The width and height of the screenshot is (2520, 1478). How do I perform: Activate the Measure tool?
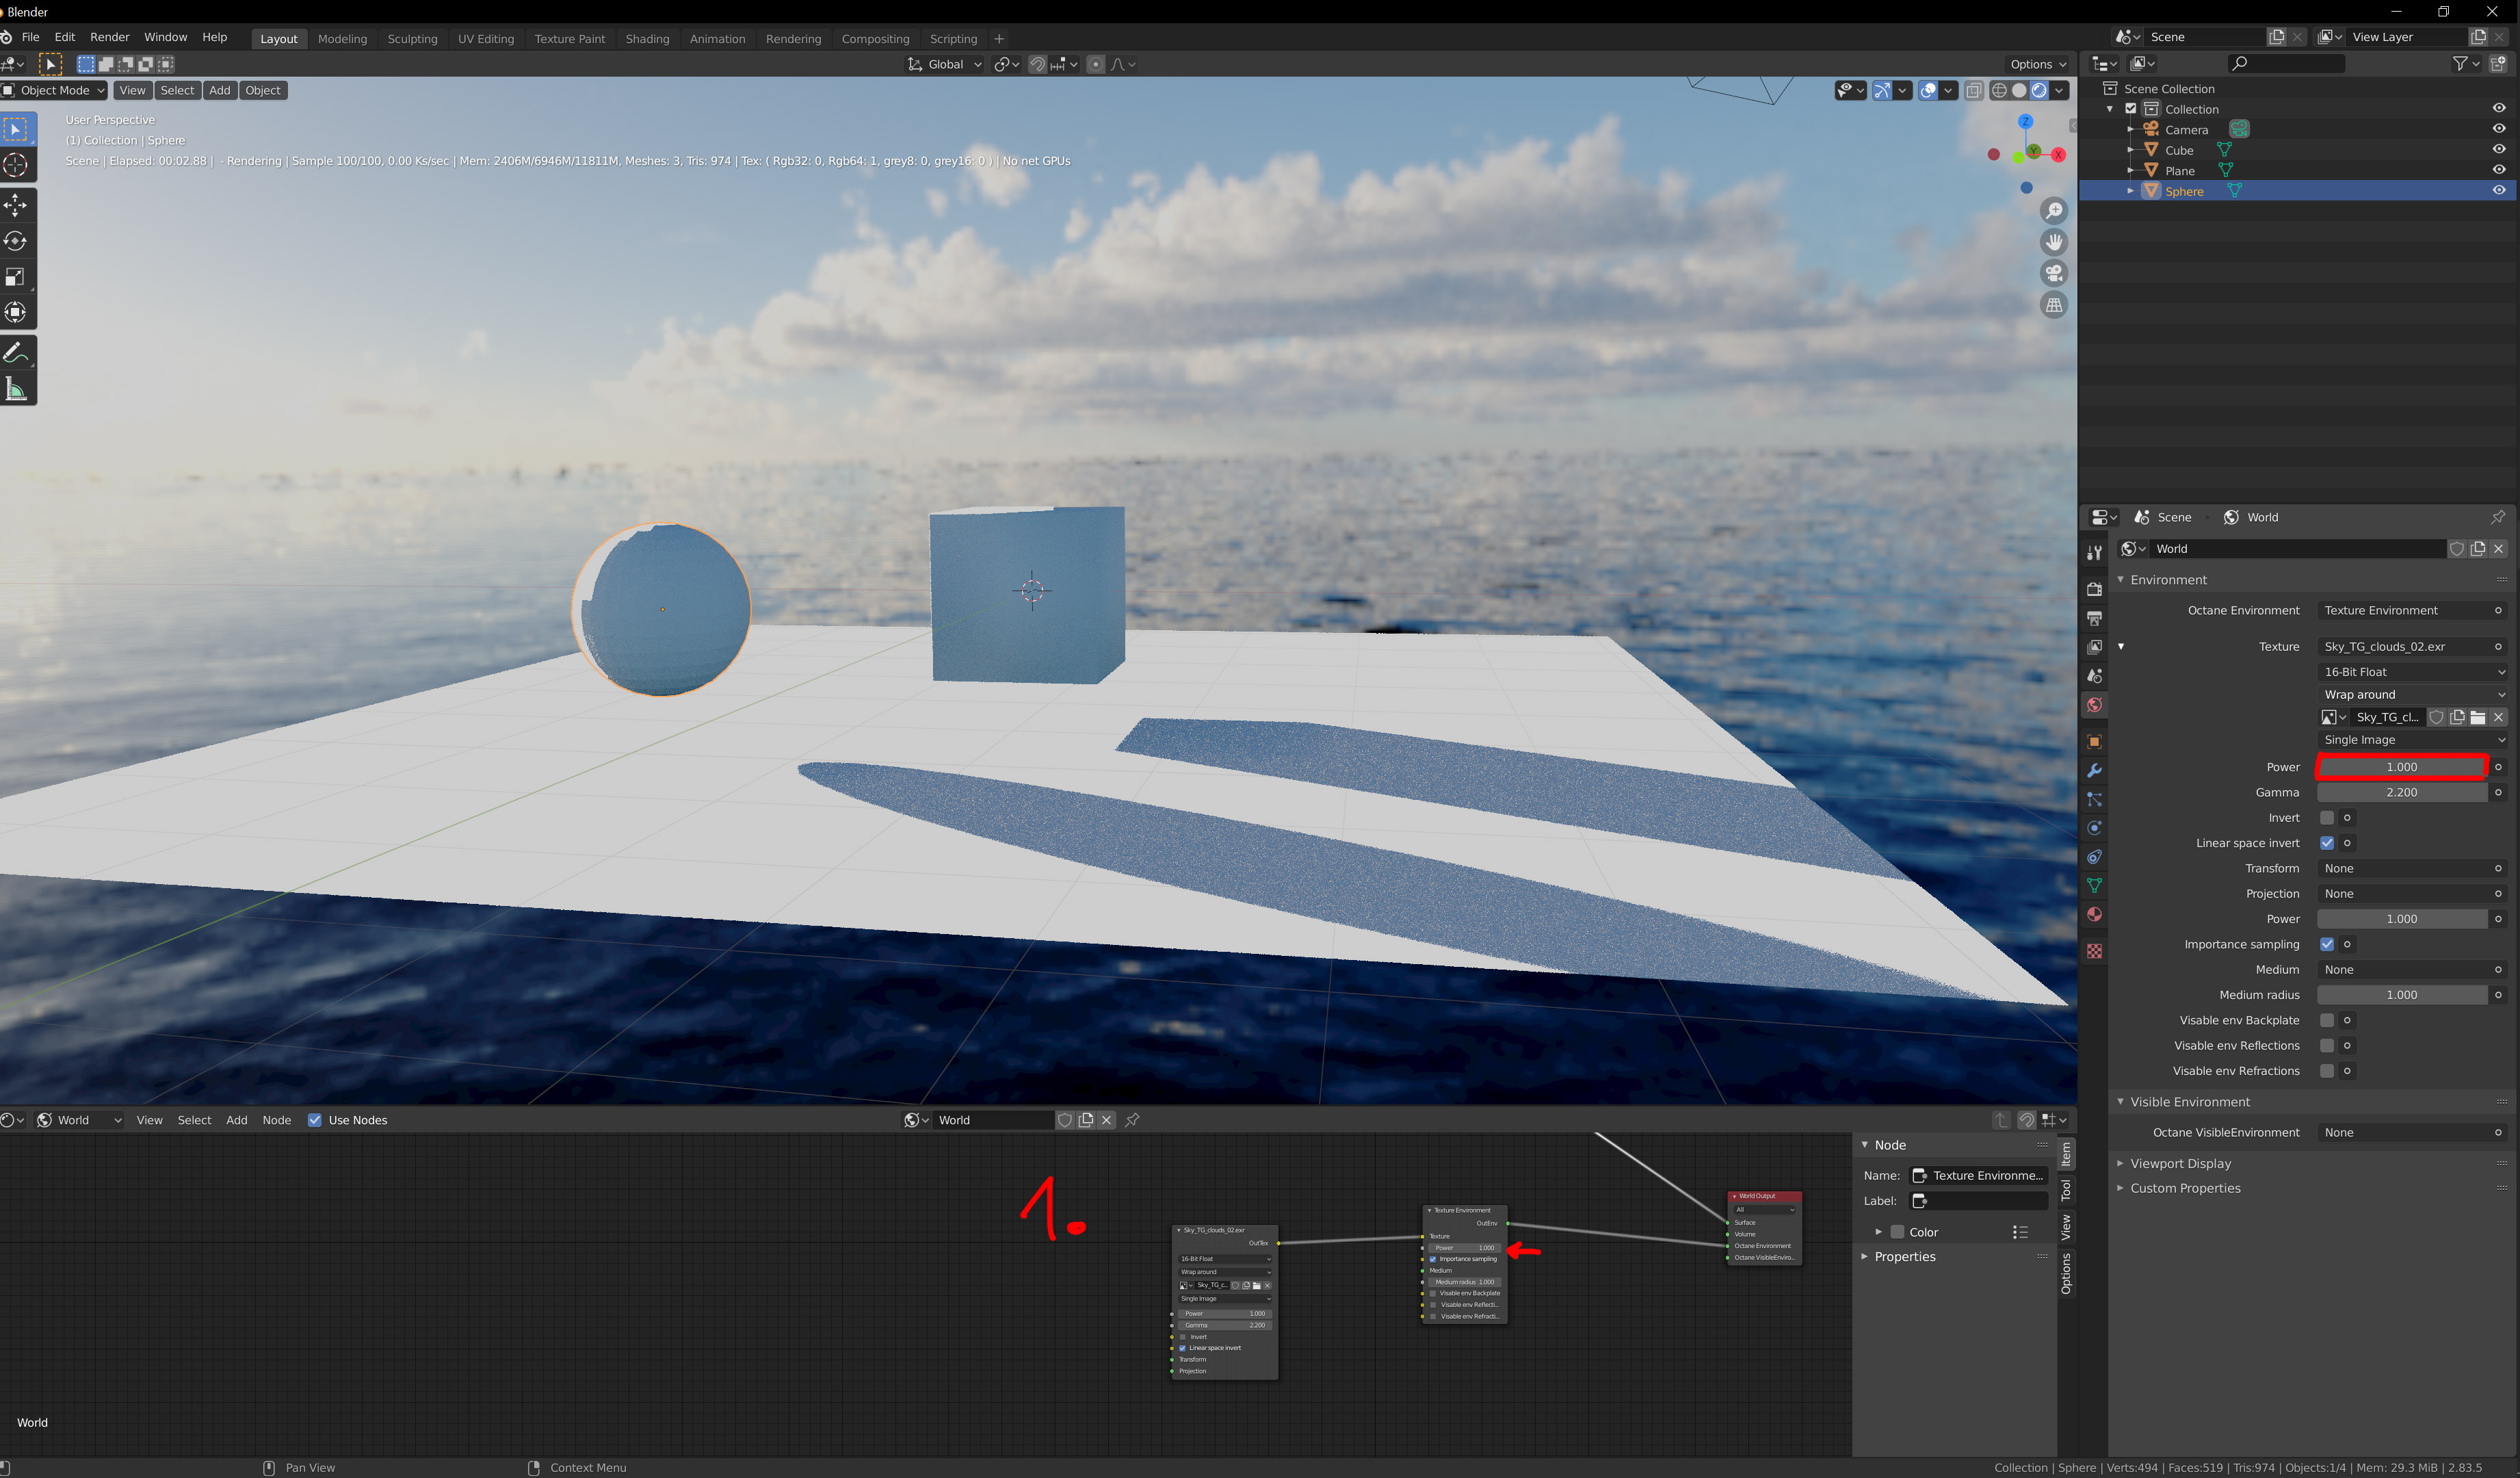(x=16, y=389)
